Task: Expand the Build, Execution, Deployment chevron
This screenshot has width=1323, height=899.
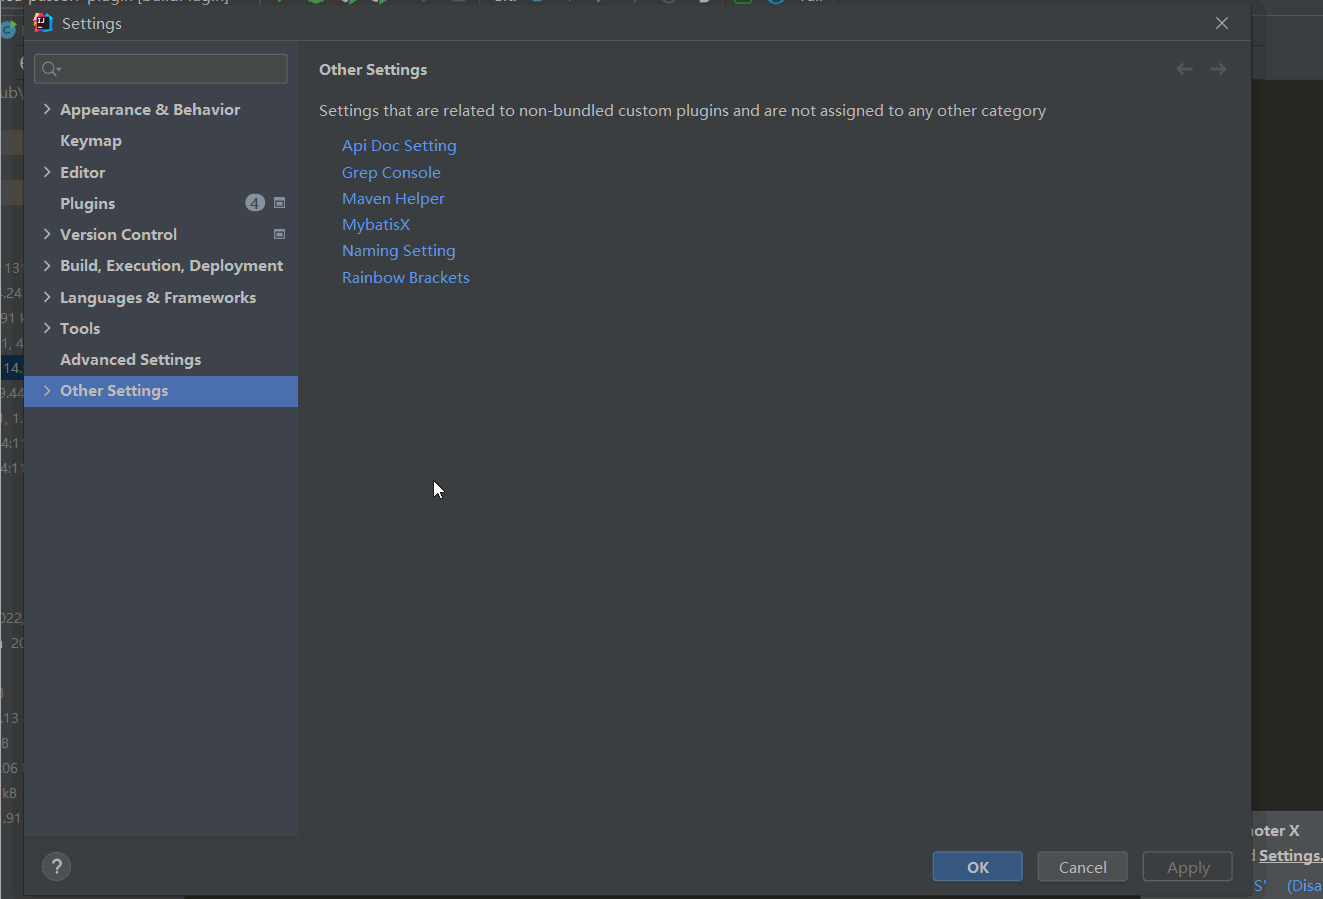Action: (x=47, y=265)
